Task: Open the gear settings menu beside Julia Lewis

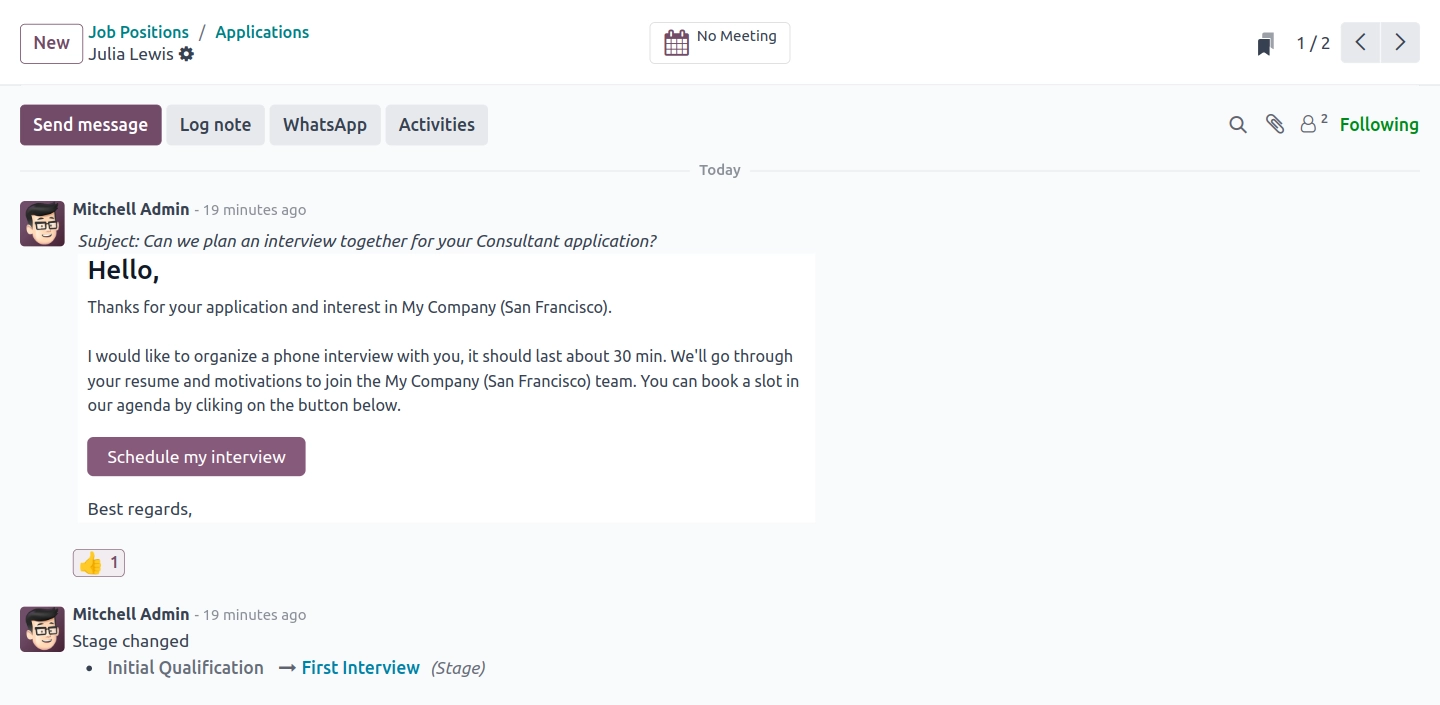Action: [x=186, y=54]
